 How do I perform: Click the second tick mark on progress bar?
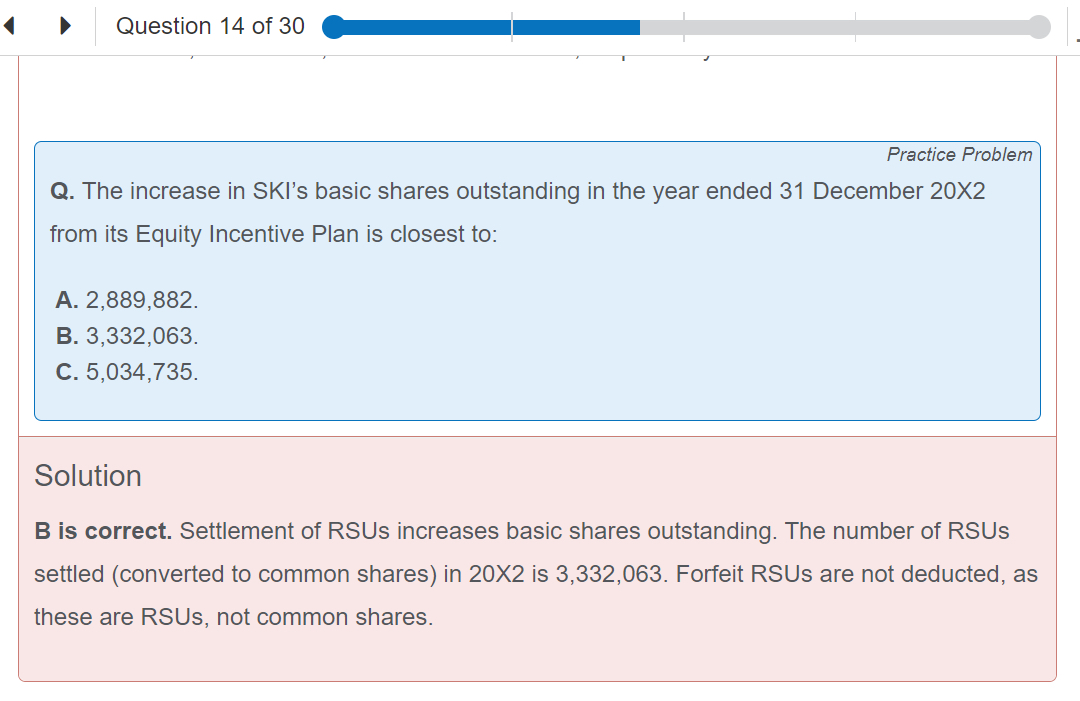[684, 27]
